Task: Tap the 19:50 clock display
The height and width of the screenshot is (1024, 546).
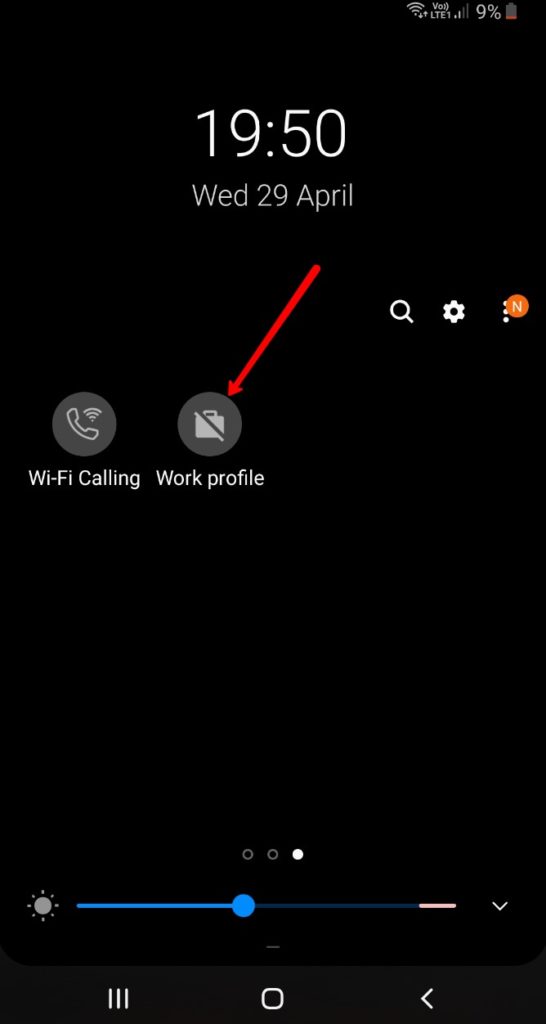Action: (x=271, y=133)
